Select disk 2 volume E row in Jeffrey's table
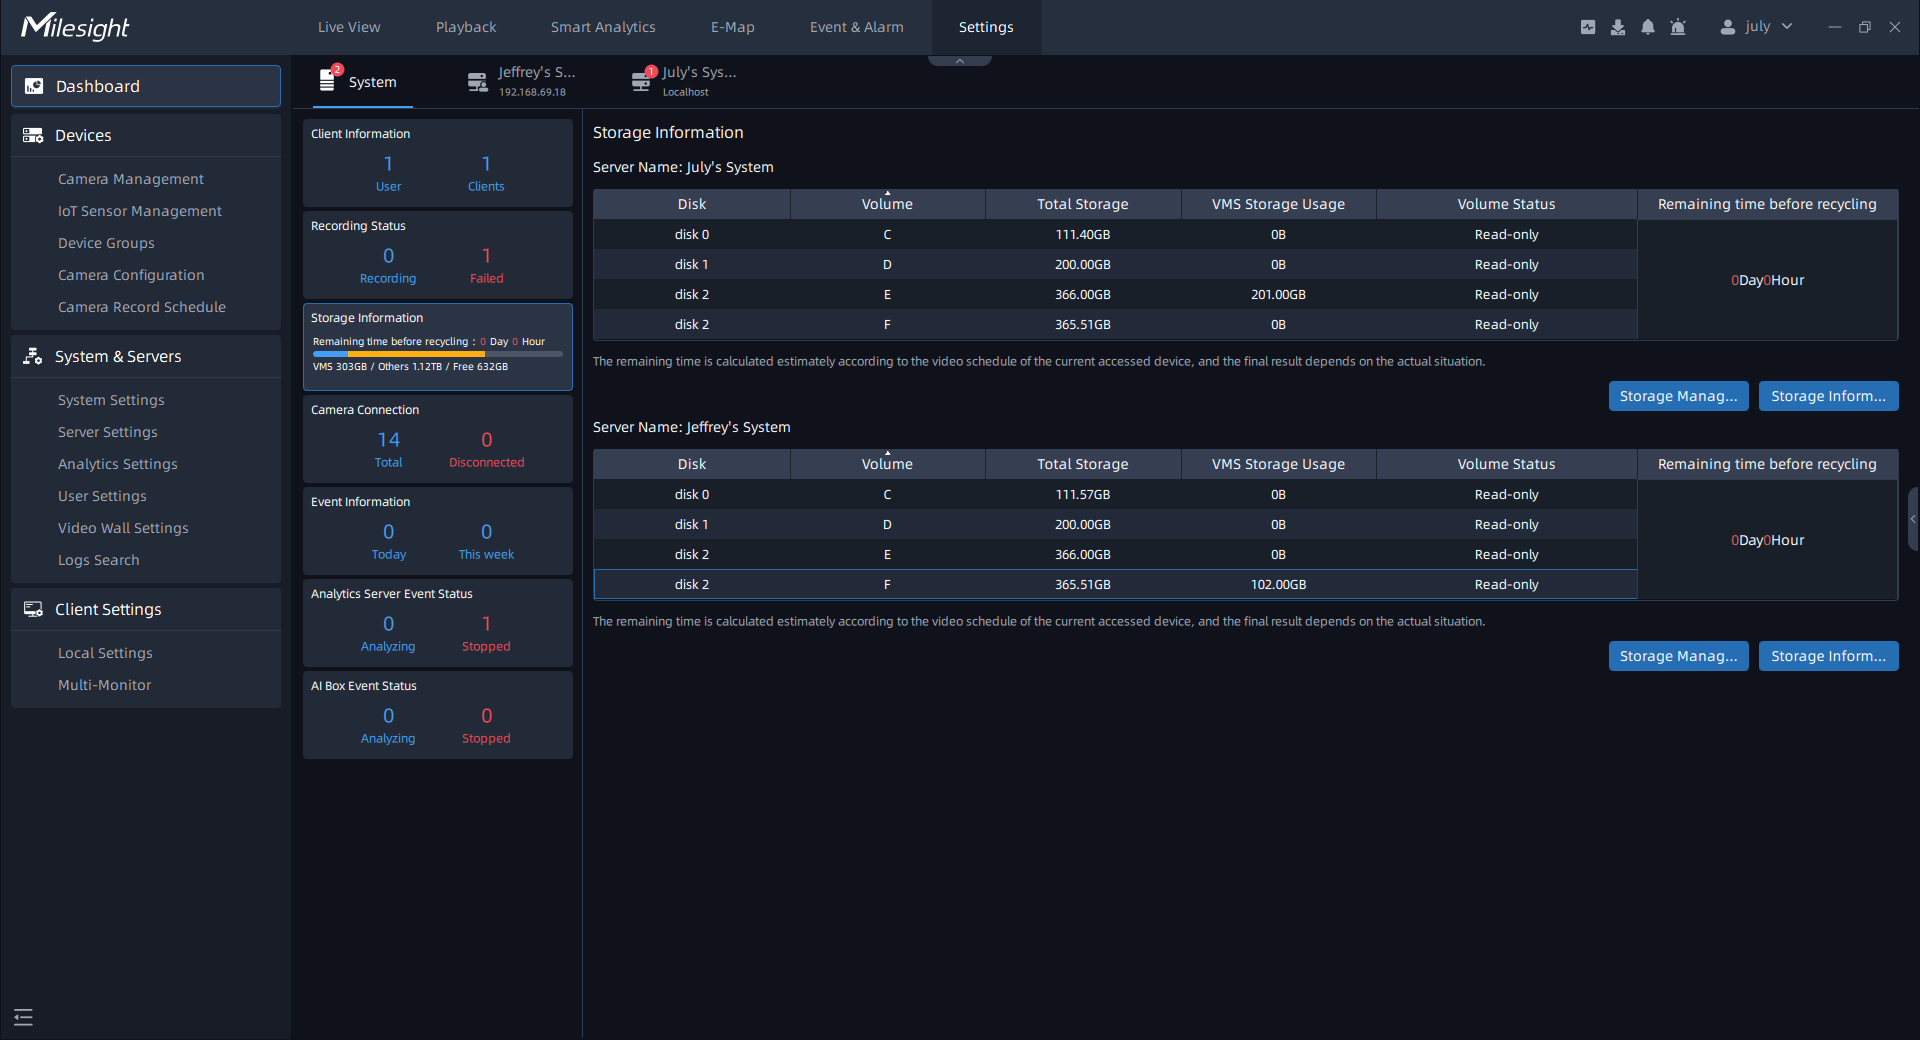 (1114, 554)
